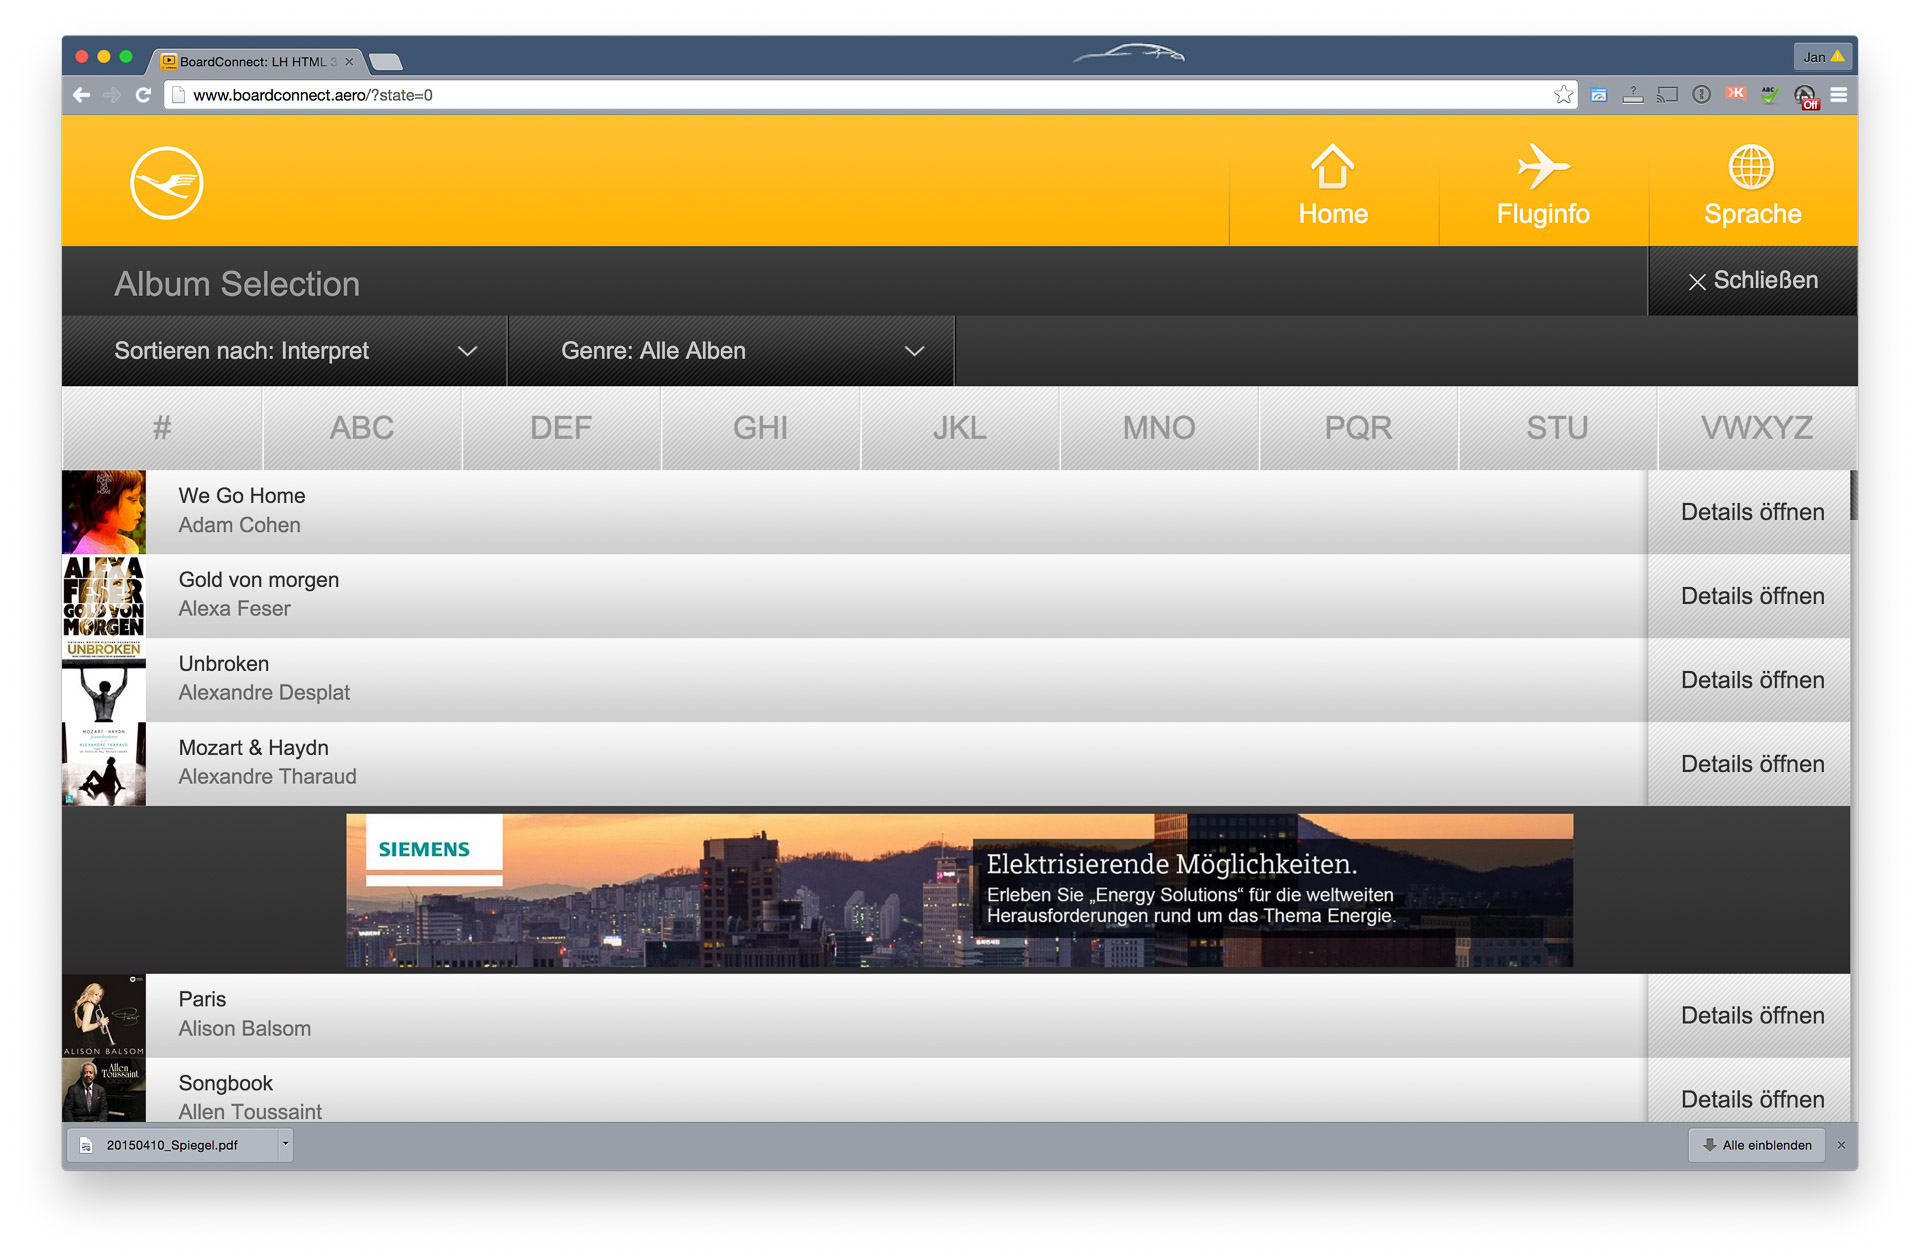This screenshot has width=1920, height=1259.
Task: Open the Chrome hamburger menu
Action: [1838, 95]
